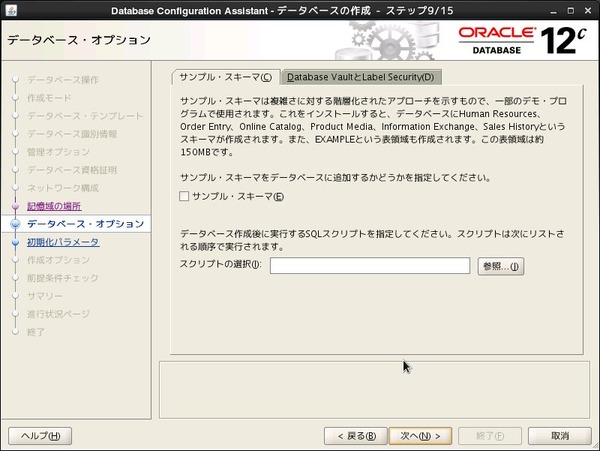Minimize the Database Configuration Assistant window

tap(553, 11)
